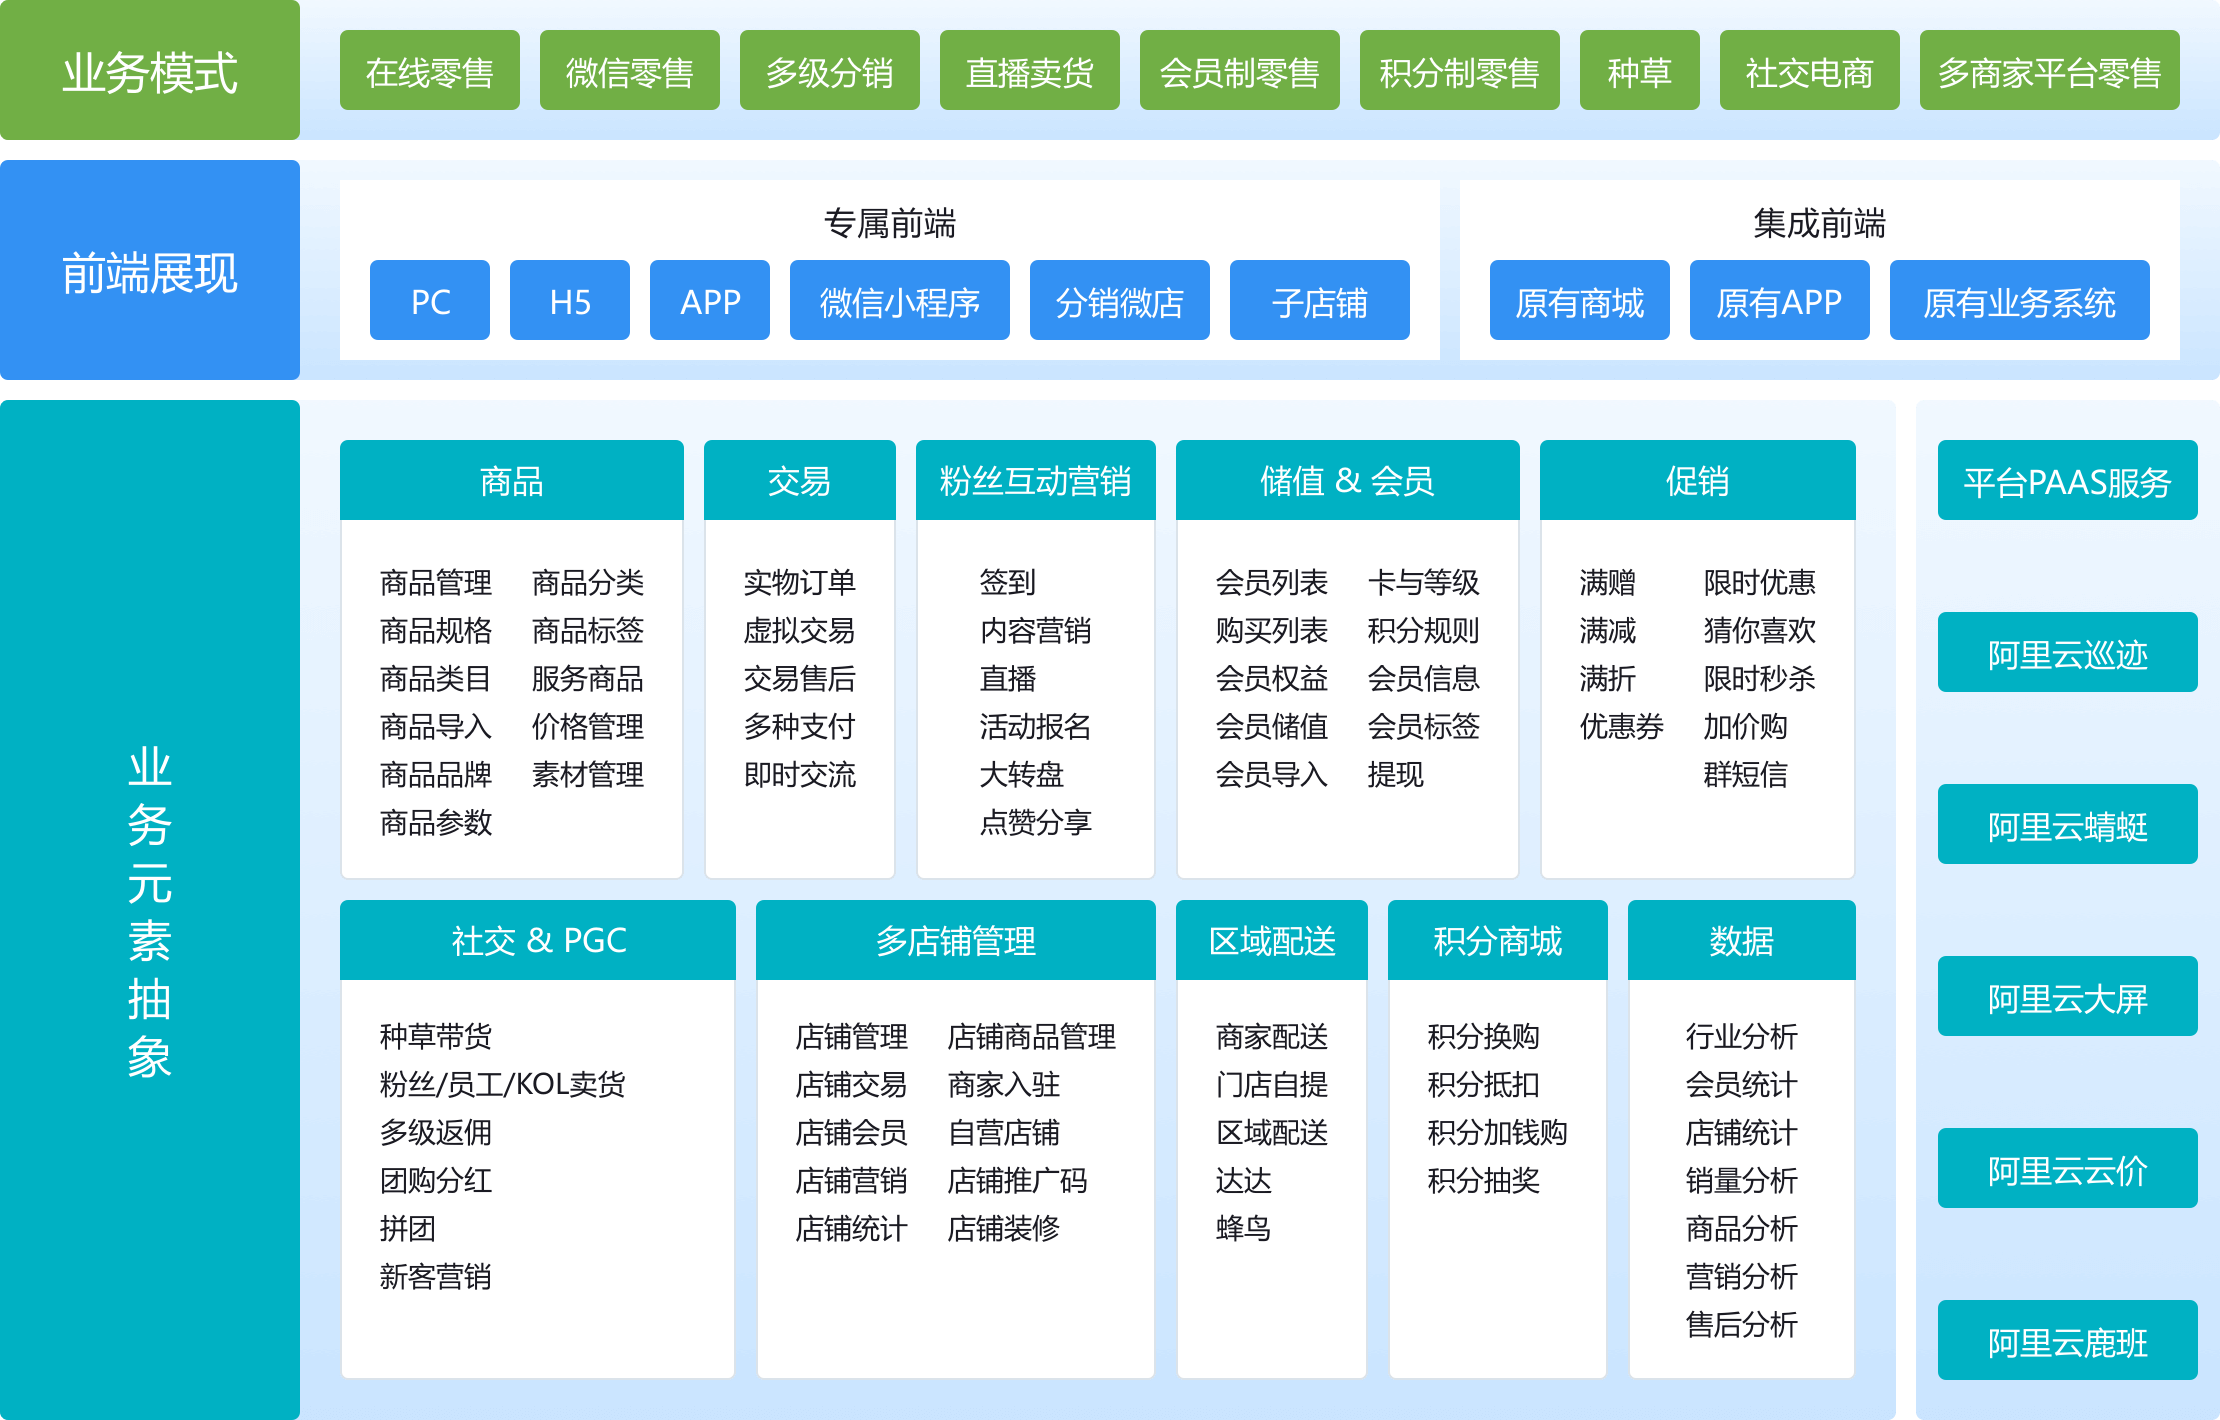Screen dimensions: 2220x1420
Task: Select 原有APP under 集成前端
Action: [x=1779, y=300]
